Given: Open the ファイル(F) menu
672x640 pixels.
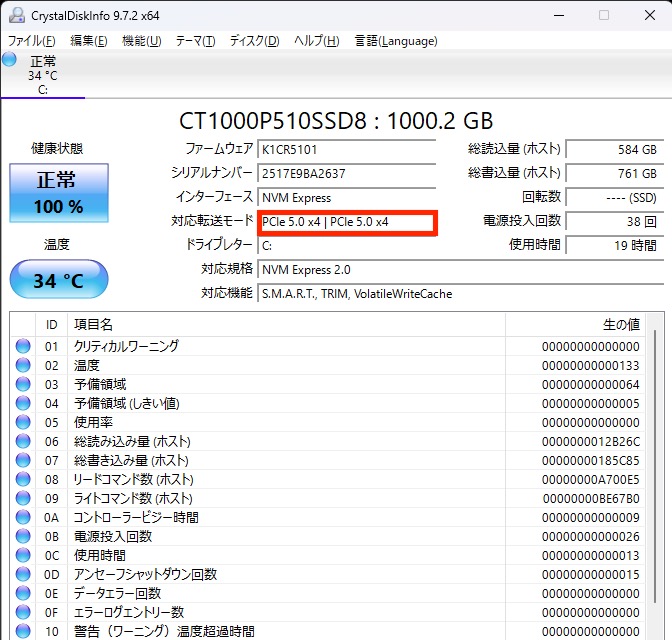Looking at the screenshot, I should click(32, 41).
